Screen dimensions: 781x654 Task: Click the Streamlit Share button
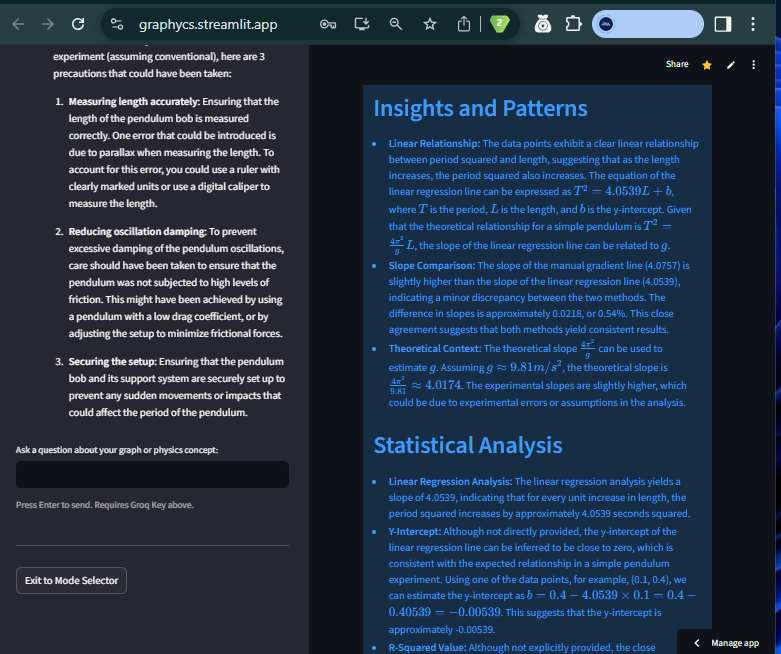[677, 64]
